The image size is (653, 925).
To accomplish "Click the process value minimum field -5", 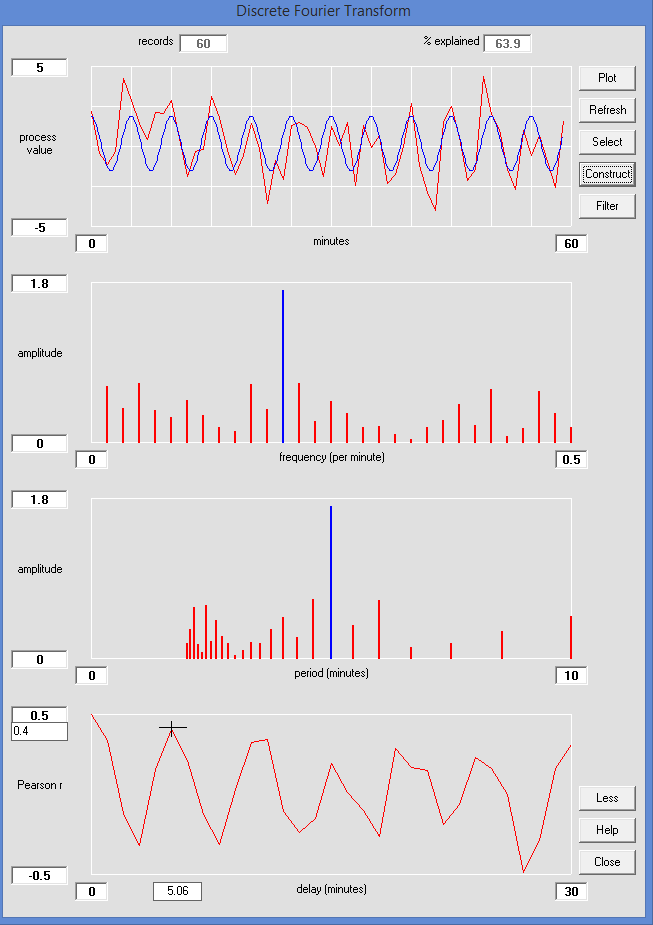I will 40,228.
